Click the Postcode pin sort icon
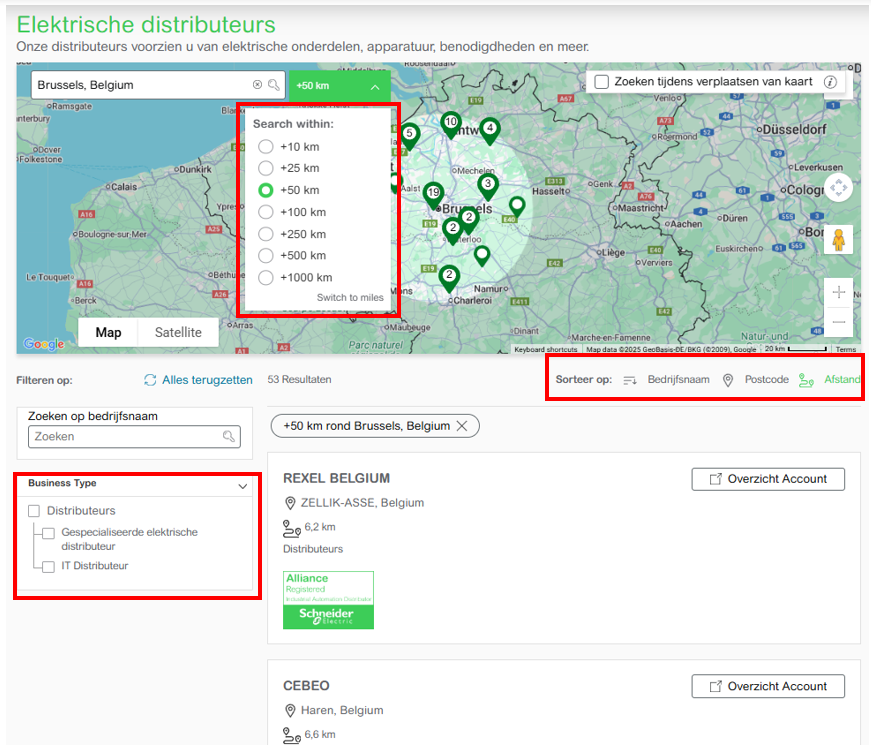The height and width of the screenshot is (750, 871). click(x=728, y=380)
